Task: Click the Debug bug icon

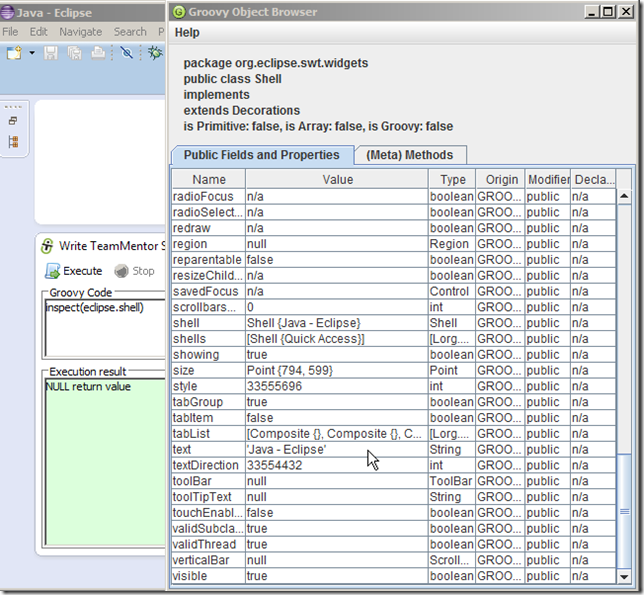Action: pyautogui.click(x=155, y=52)
